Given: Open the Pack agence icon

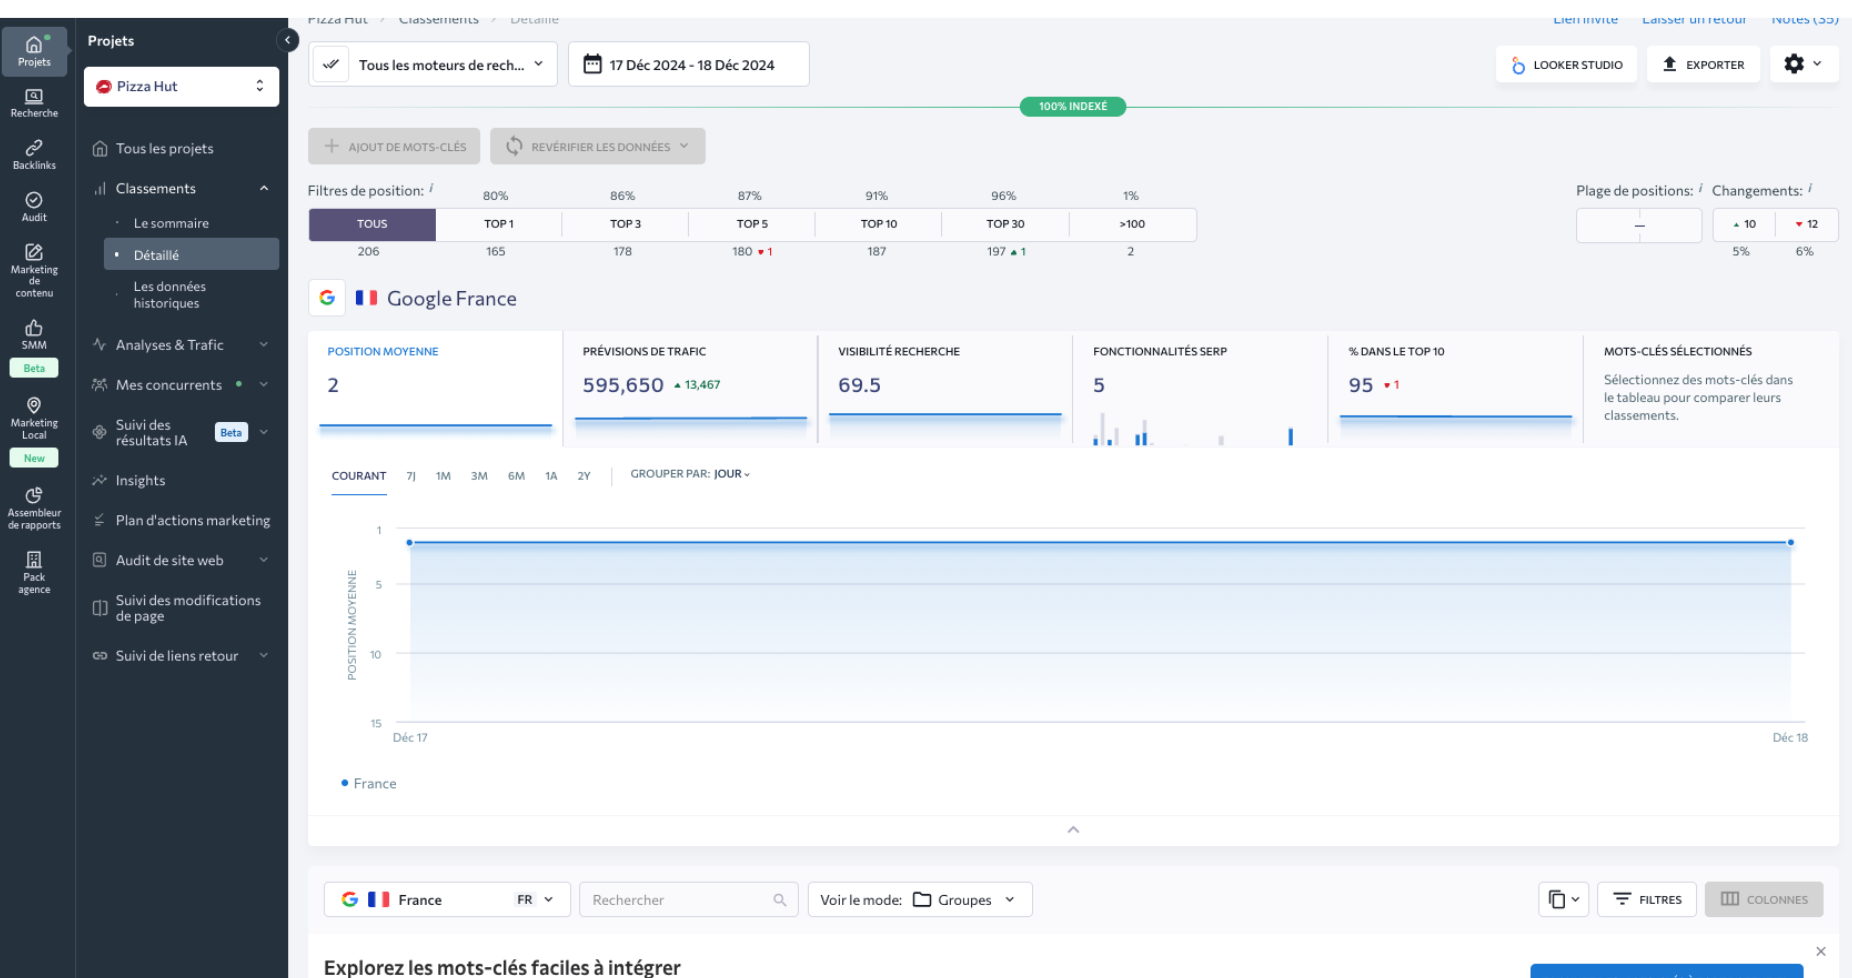Looking at the screenshot, I should 34,572.
